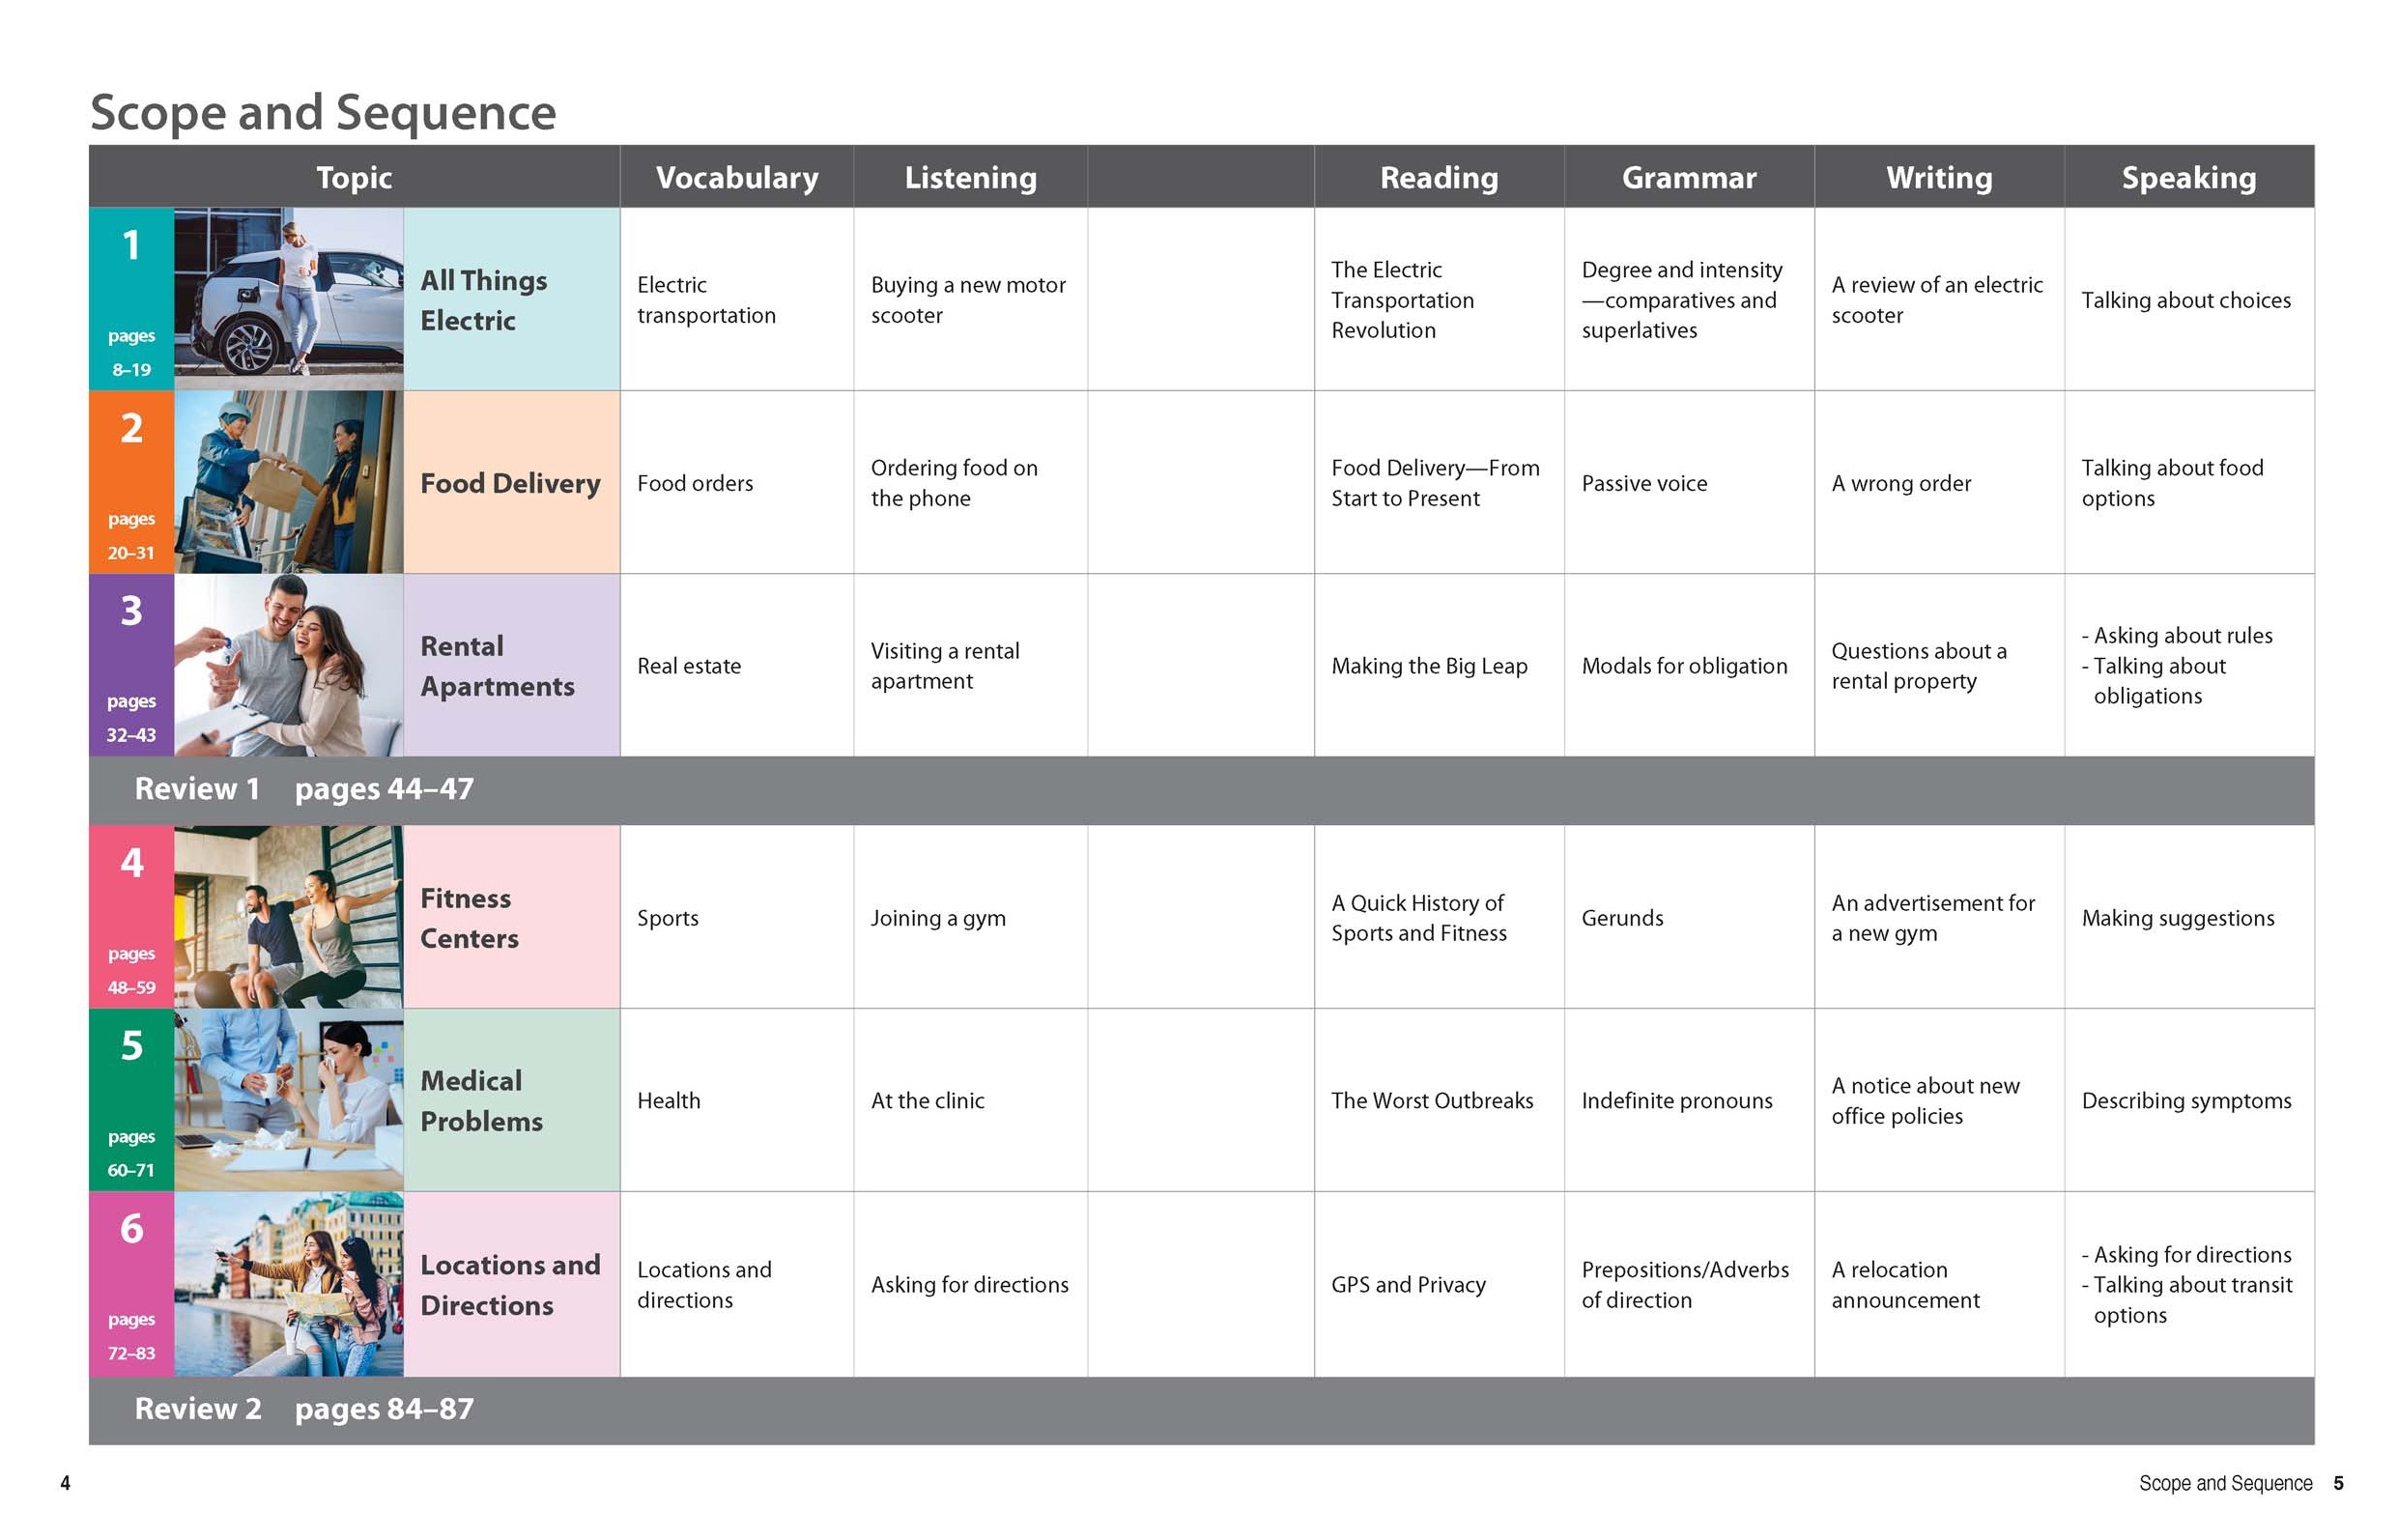Click the Grammar column header
Screen dimensions: 2398x1540
tap(1688, 177)
